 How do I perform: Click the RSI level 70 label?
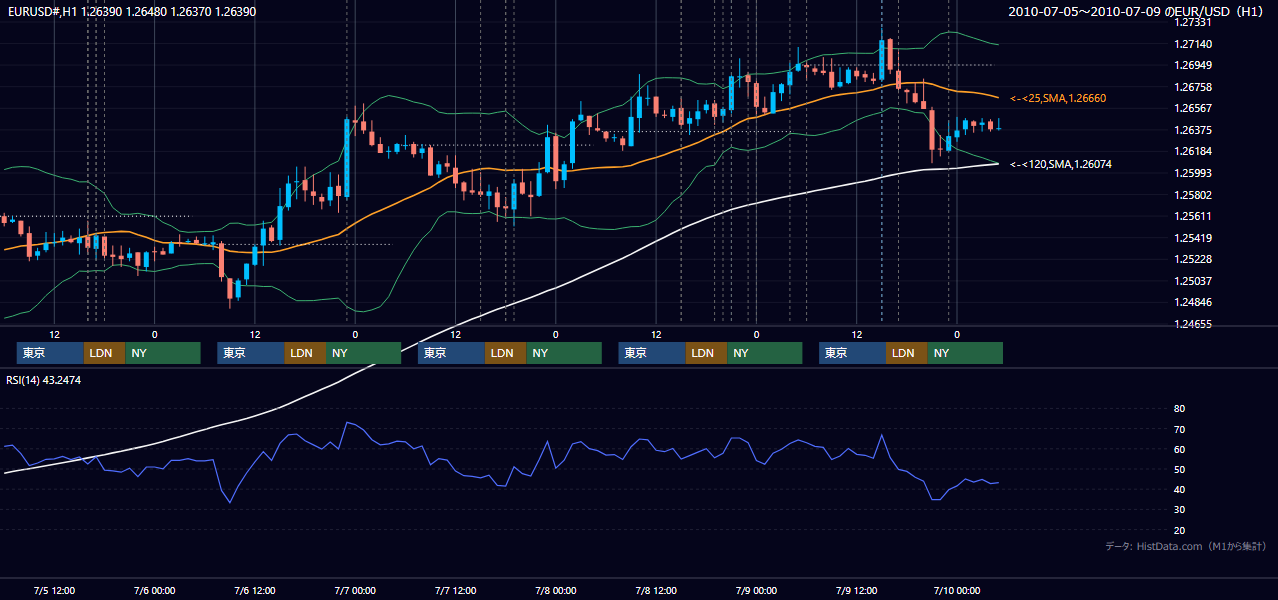tap(1179, 429)
